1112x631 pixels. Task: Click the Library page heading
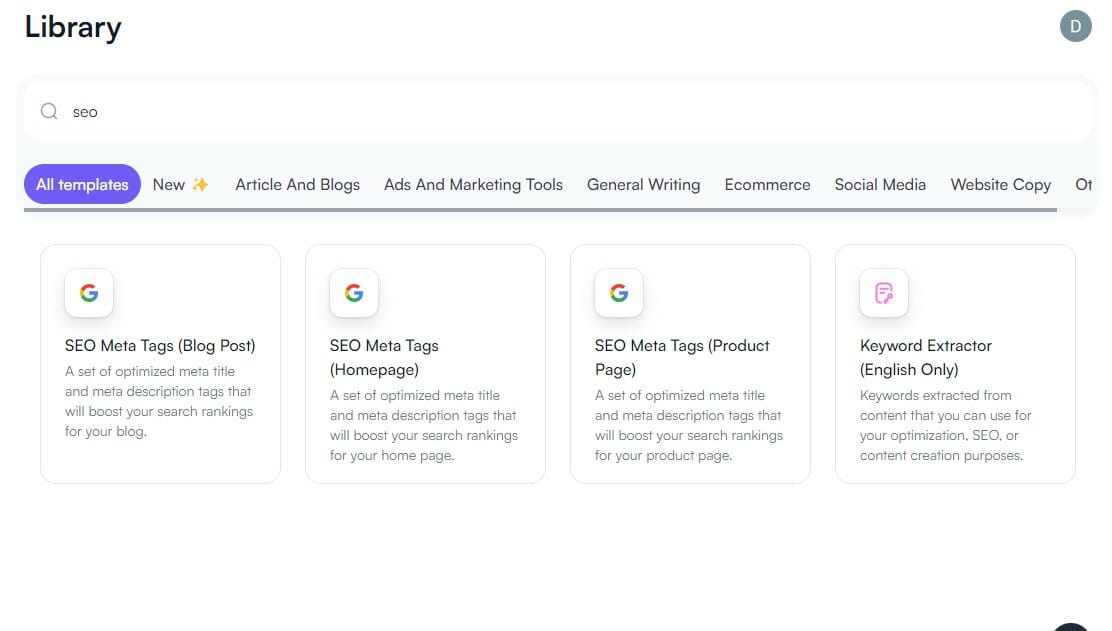click(73, 27)
